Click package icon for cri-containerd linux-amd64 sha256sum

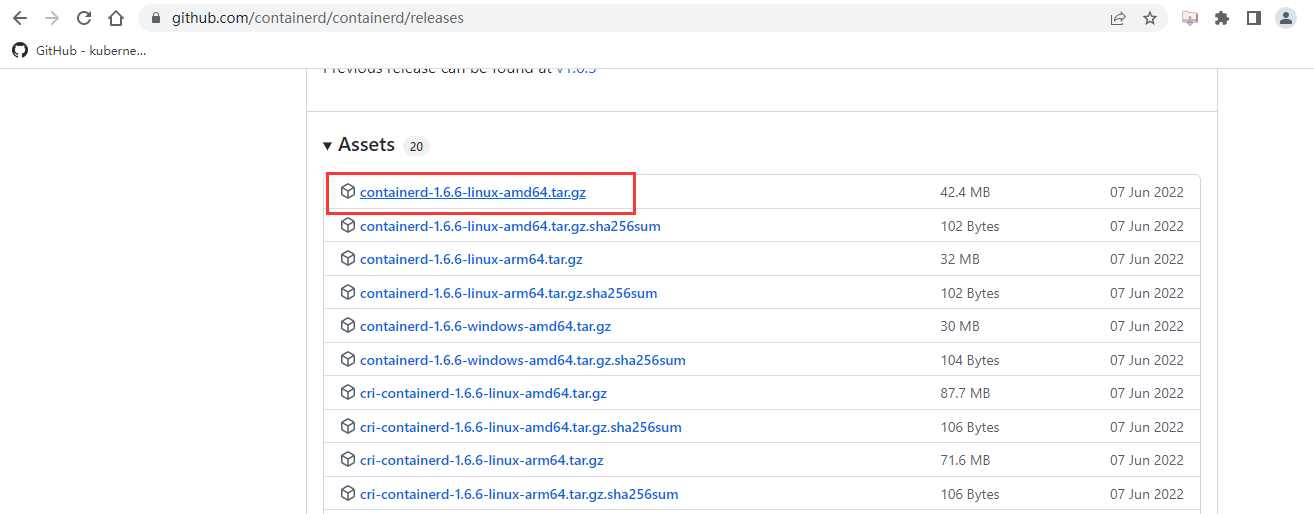(x=347, y=426)
